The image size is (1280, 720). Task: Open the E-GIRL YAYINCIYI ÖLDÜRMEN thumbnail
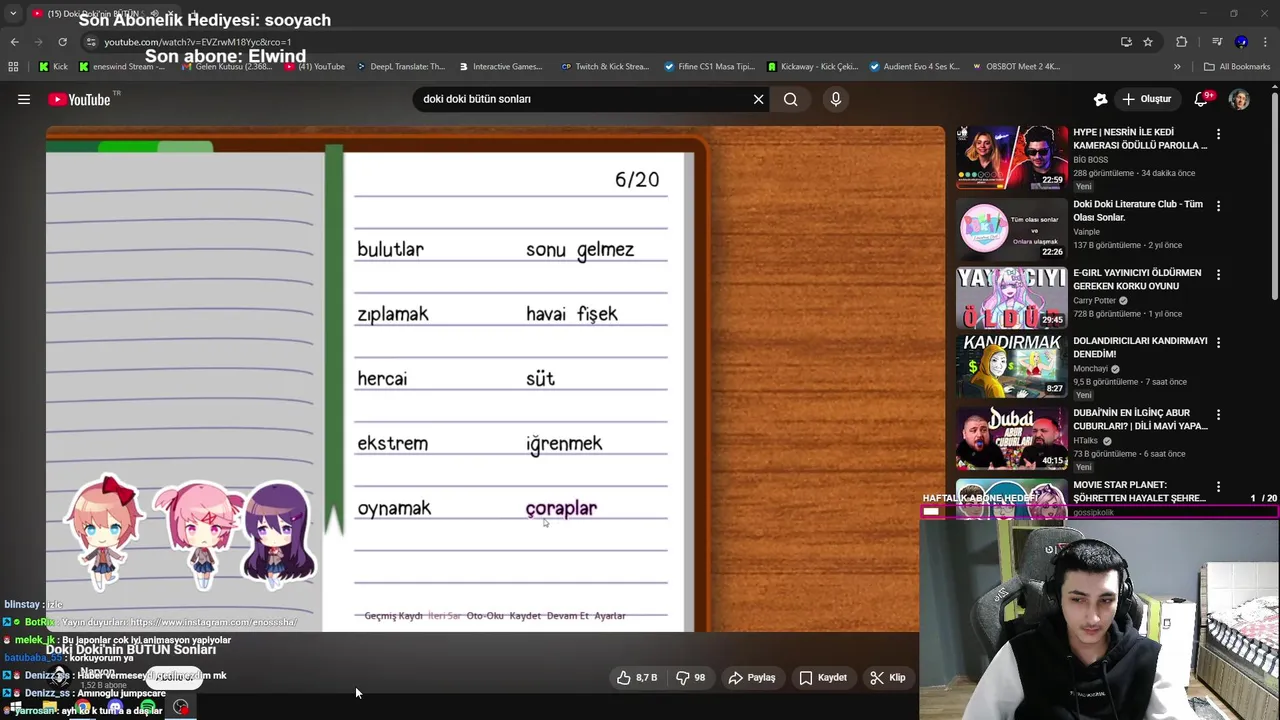1011,297
